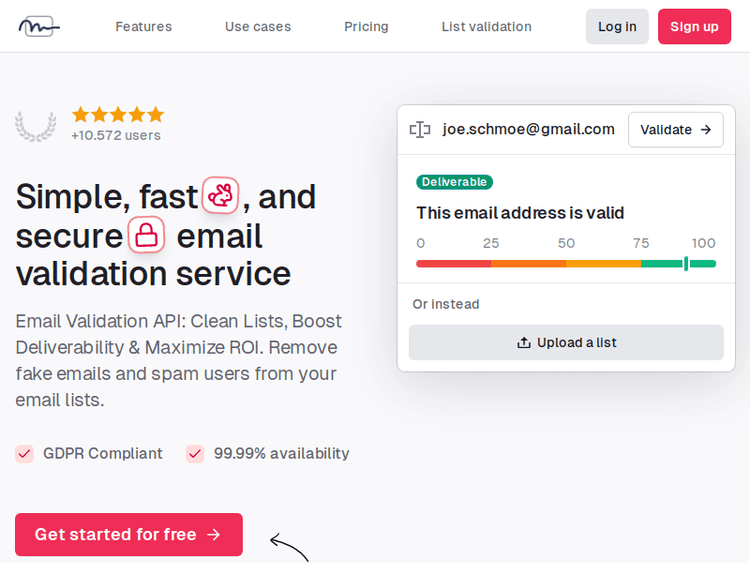
Task: Click the padlock icon beside 'secure'
Action: coord(147,236)
